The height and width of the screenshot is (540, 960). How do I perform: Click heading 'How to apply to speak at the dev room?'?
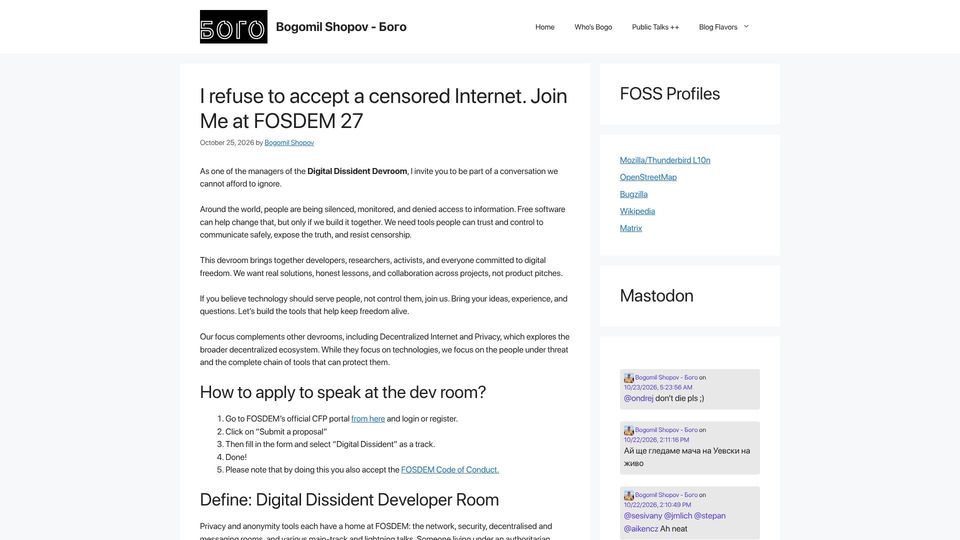pos(343,392)
